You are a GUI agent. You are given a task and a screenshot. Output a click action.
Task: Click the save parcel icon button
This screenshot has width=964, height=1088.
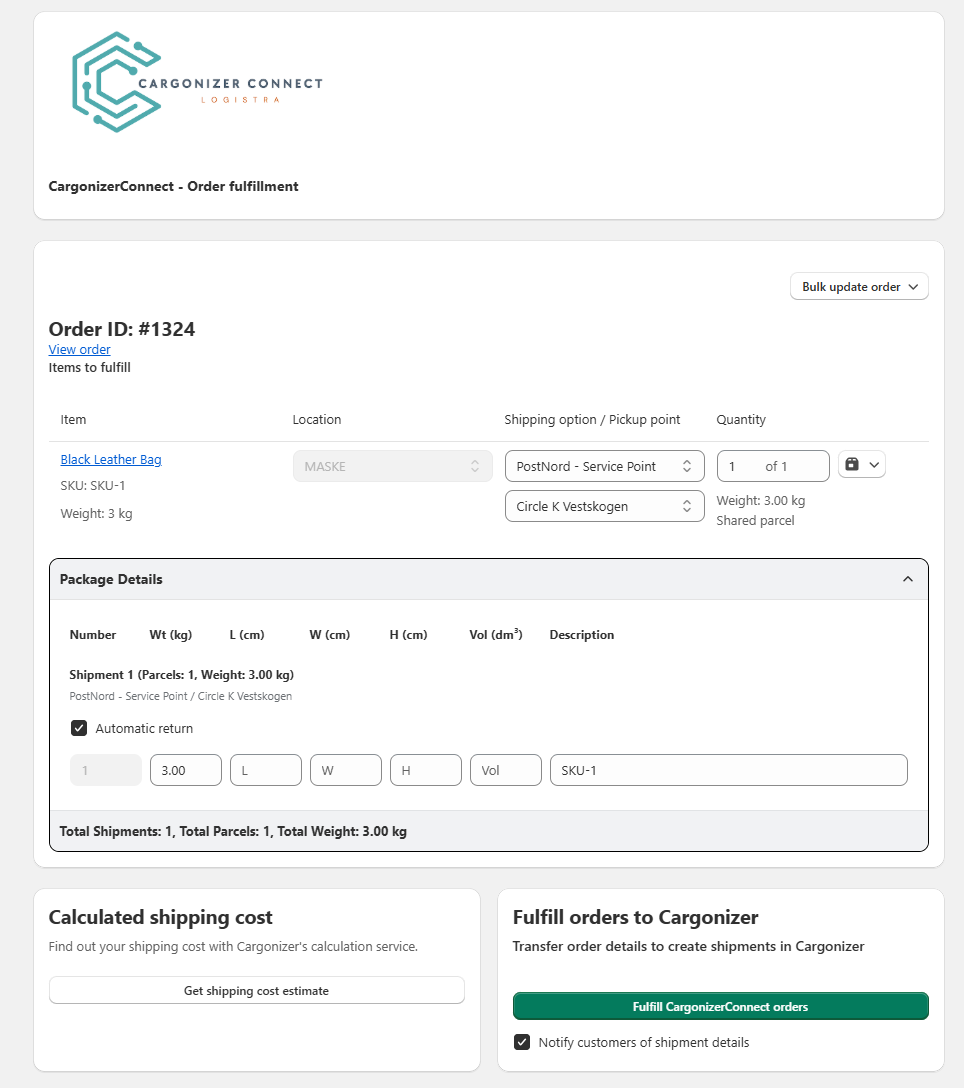coord(853,465)
